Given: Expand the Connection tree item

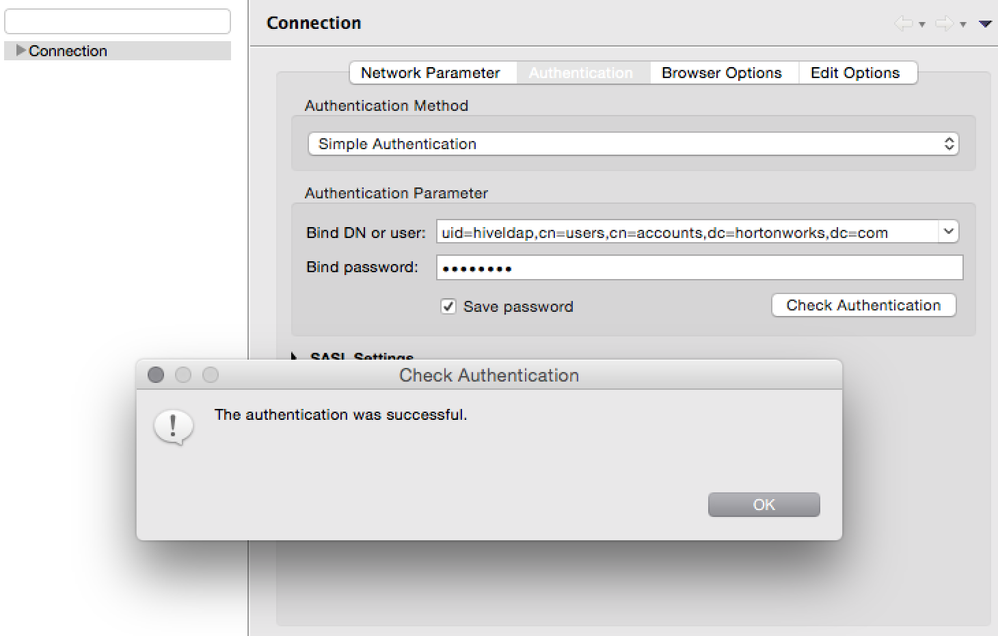Looking at the screenshot, I should click(x=21, y=51).
